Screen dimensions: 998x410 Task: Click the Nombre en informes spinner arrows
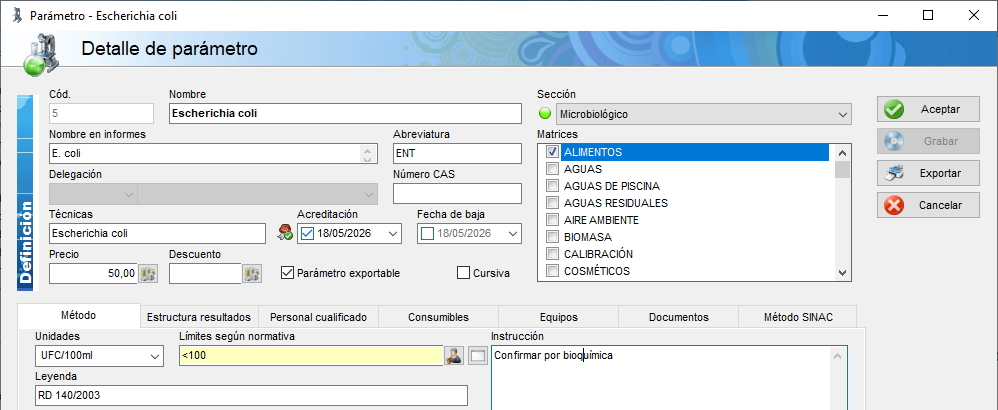pyautogui.click(x=367, y=154)
